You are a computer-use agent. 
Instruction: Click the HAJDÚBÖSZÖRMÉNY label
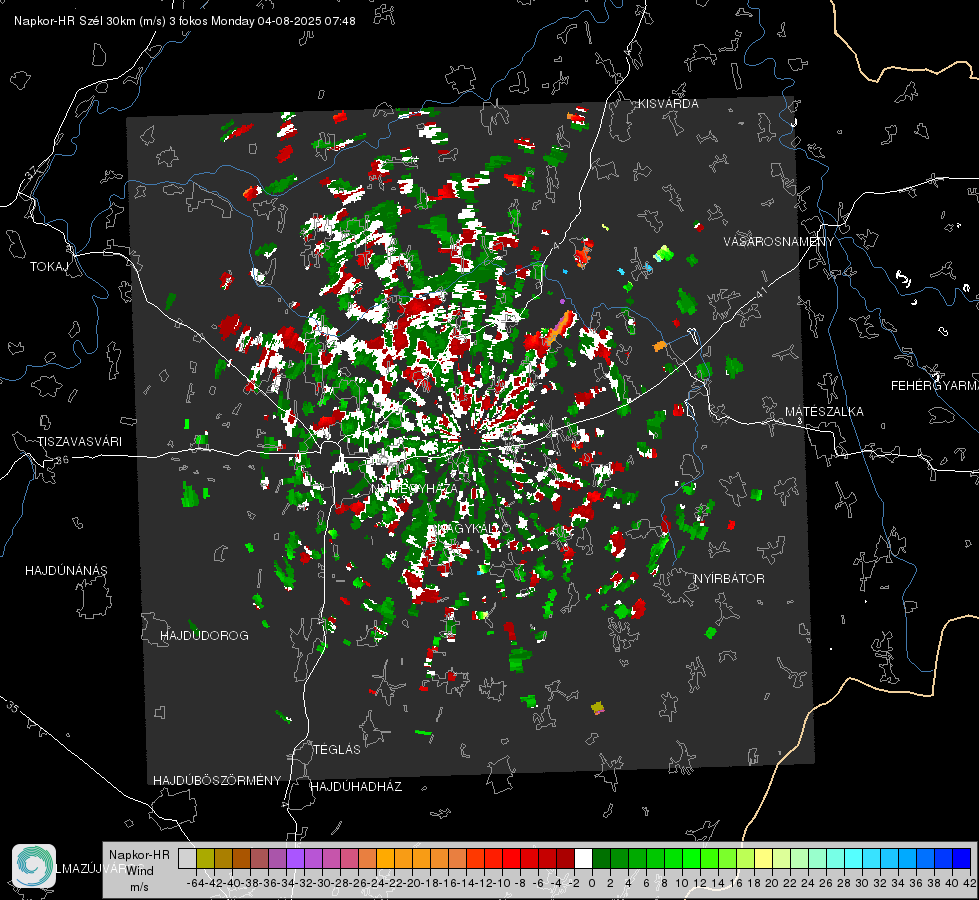click(217, 781)
